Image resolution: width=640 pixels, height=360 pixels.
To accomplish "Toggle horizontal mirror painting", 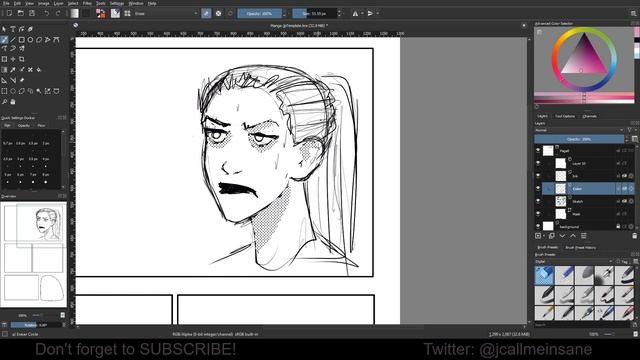I will (355, 13).
